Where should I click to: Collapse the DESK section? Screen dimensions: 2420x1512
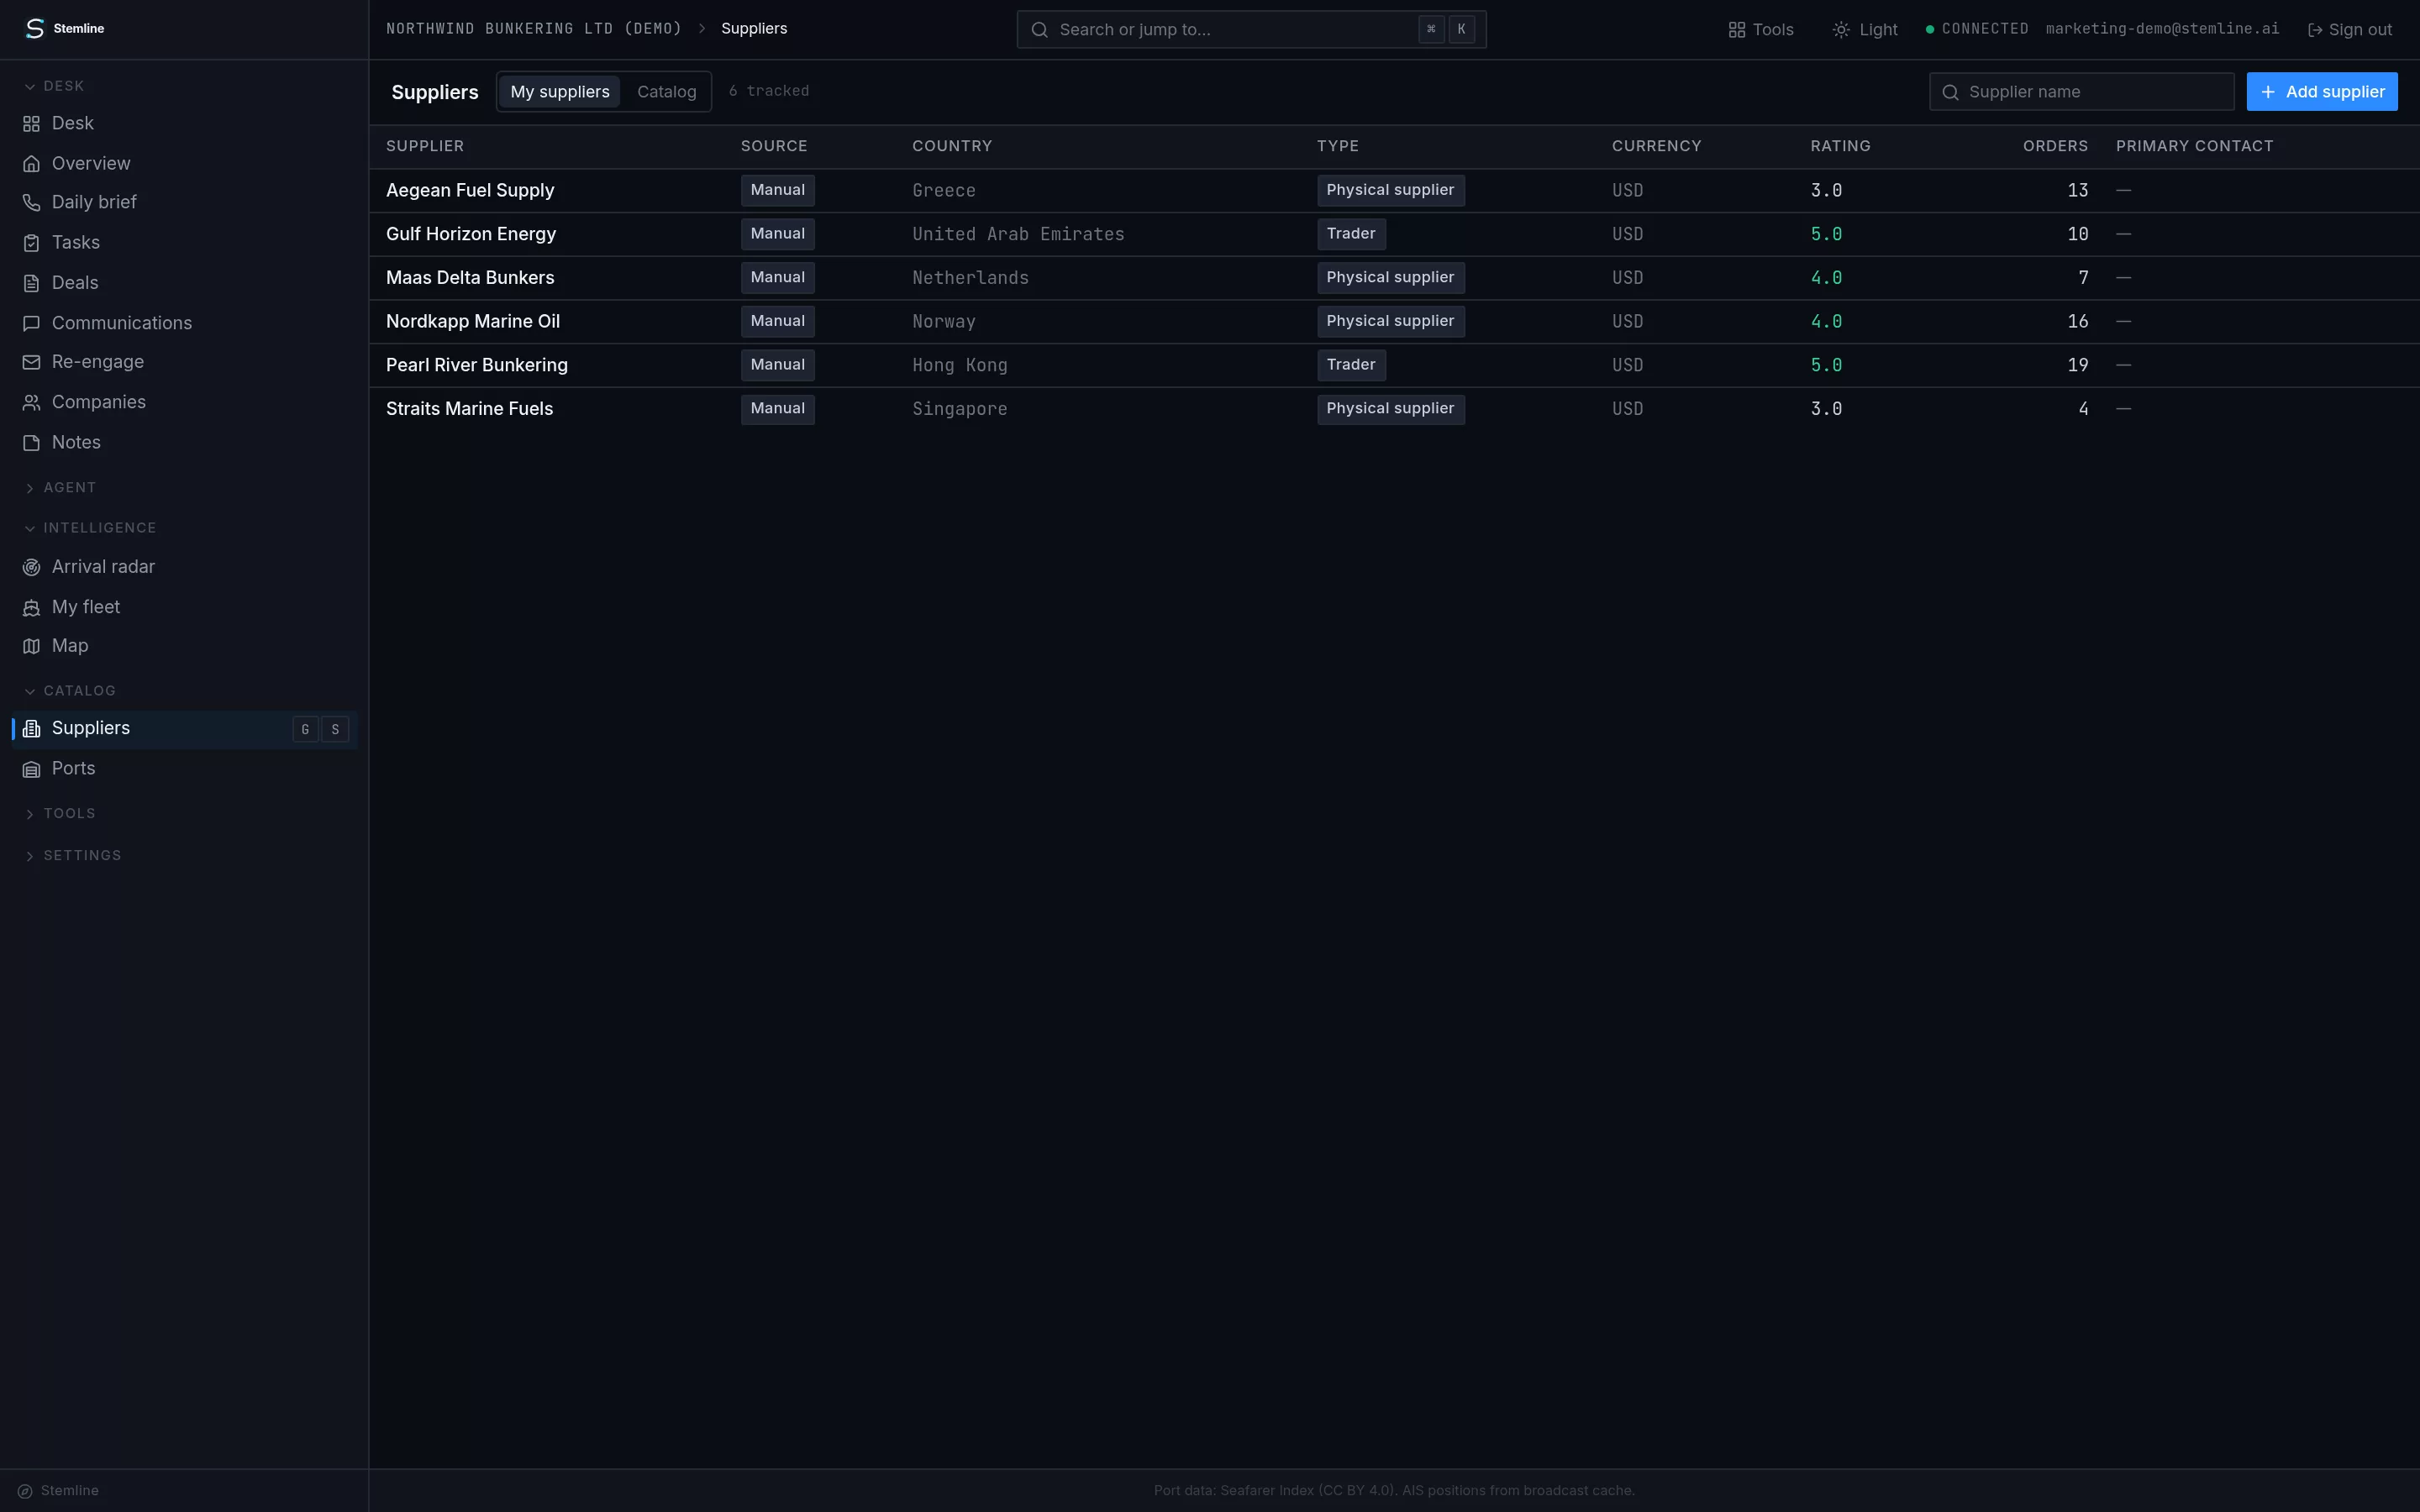(x=54, y=86)
